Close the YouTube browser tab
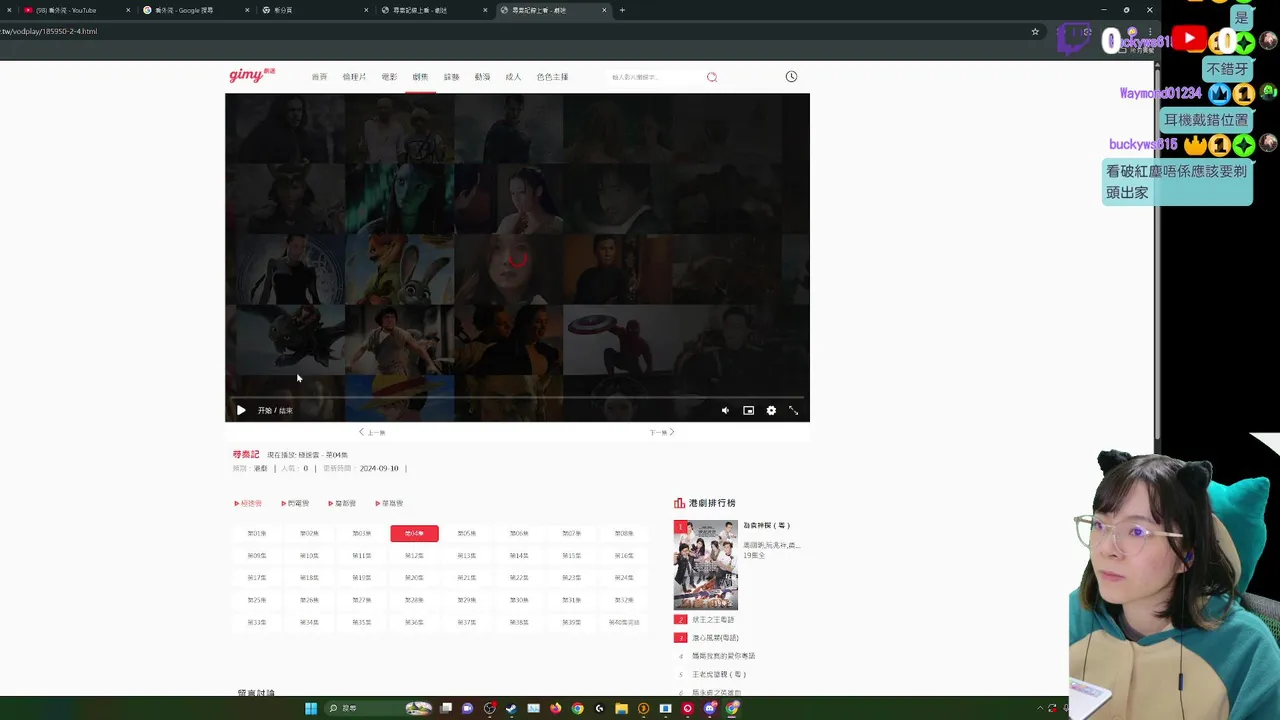The image size is (1280, 720). coord(128,10)
